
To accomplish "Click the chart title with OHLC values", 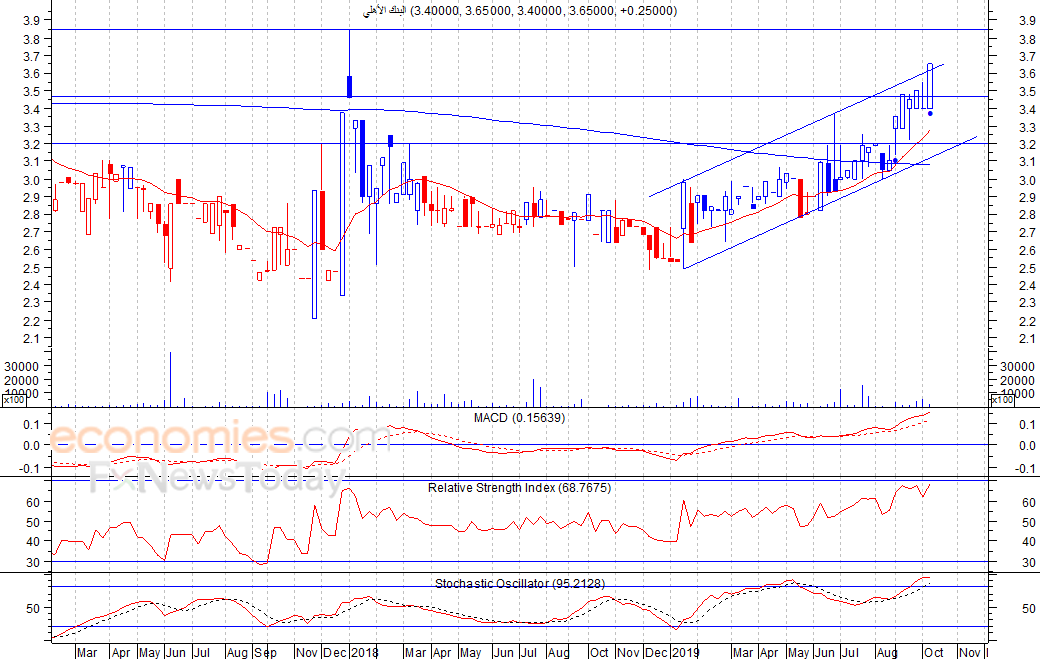I will tap(520, 11).
